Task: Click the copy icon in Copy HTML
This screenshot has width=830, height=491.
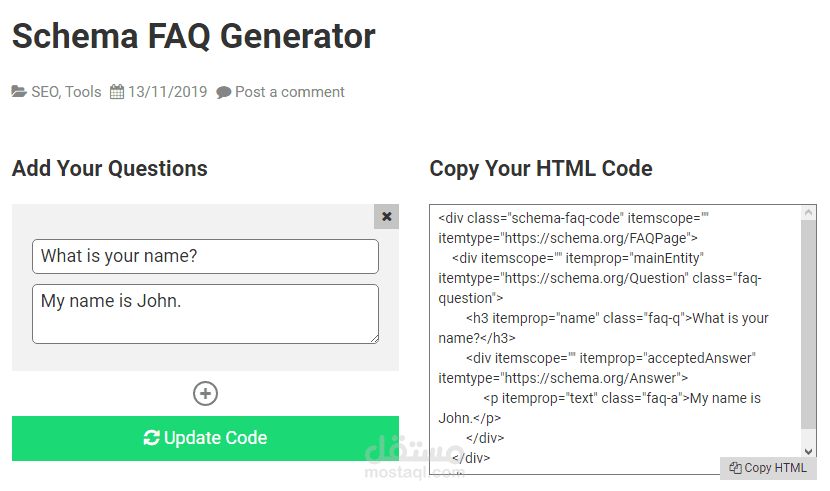Action: [735, 468]
